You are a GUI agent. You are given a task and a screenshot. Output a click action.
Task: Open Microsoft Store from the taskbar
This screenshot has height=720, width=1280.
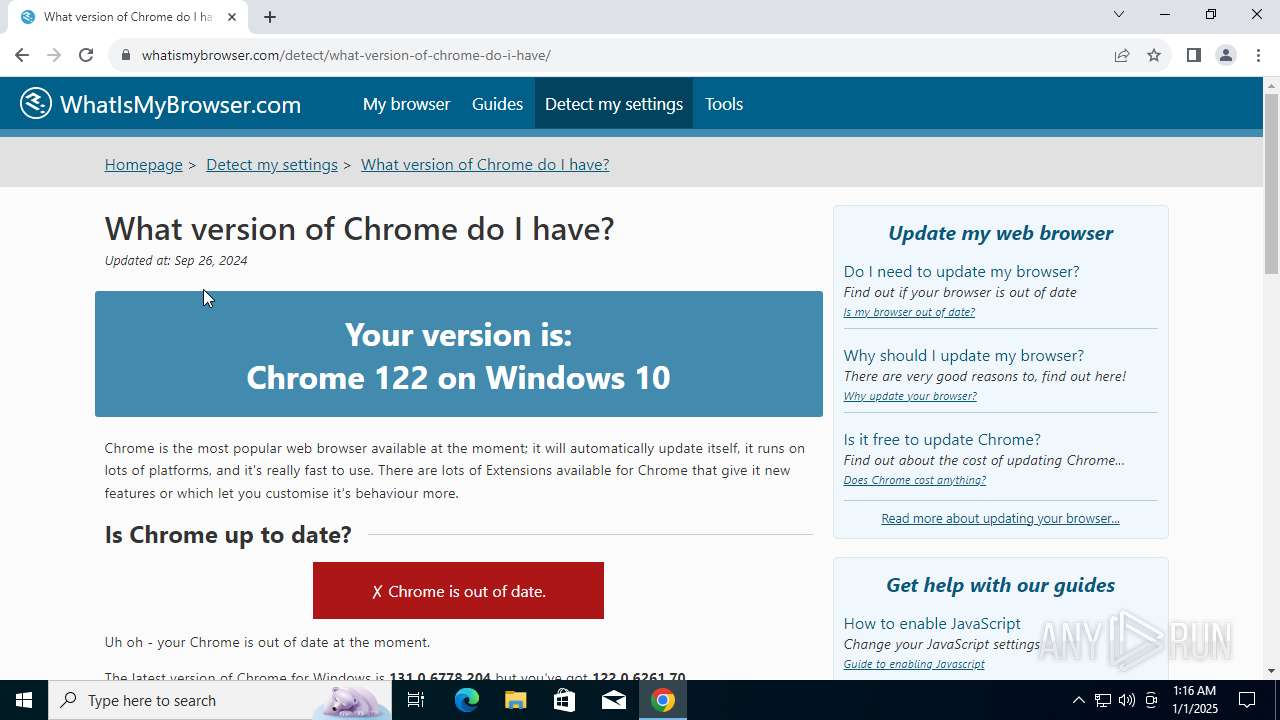pos(564,700)
